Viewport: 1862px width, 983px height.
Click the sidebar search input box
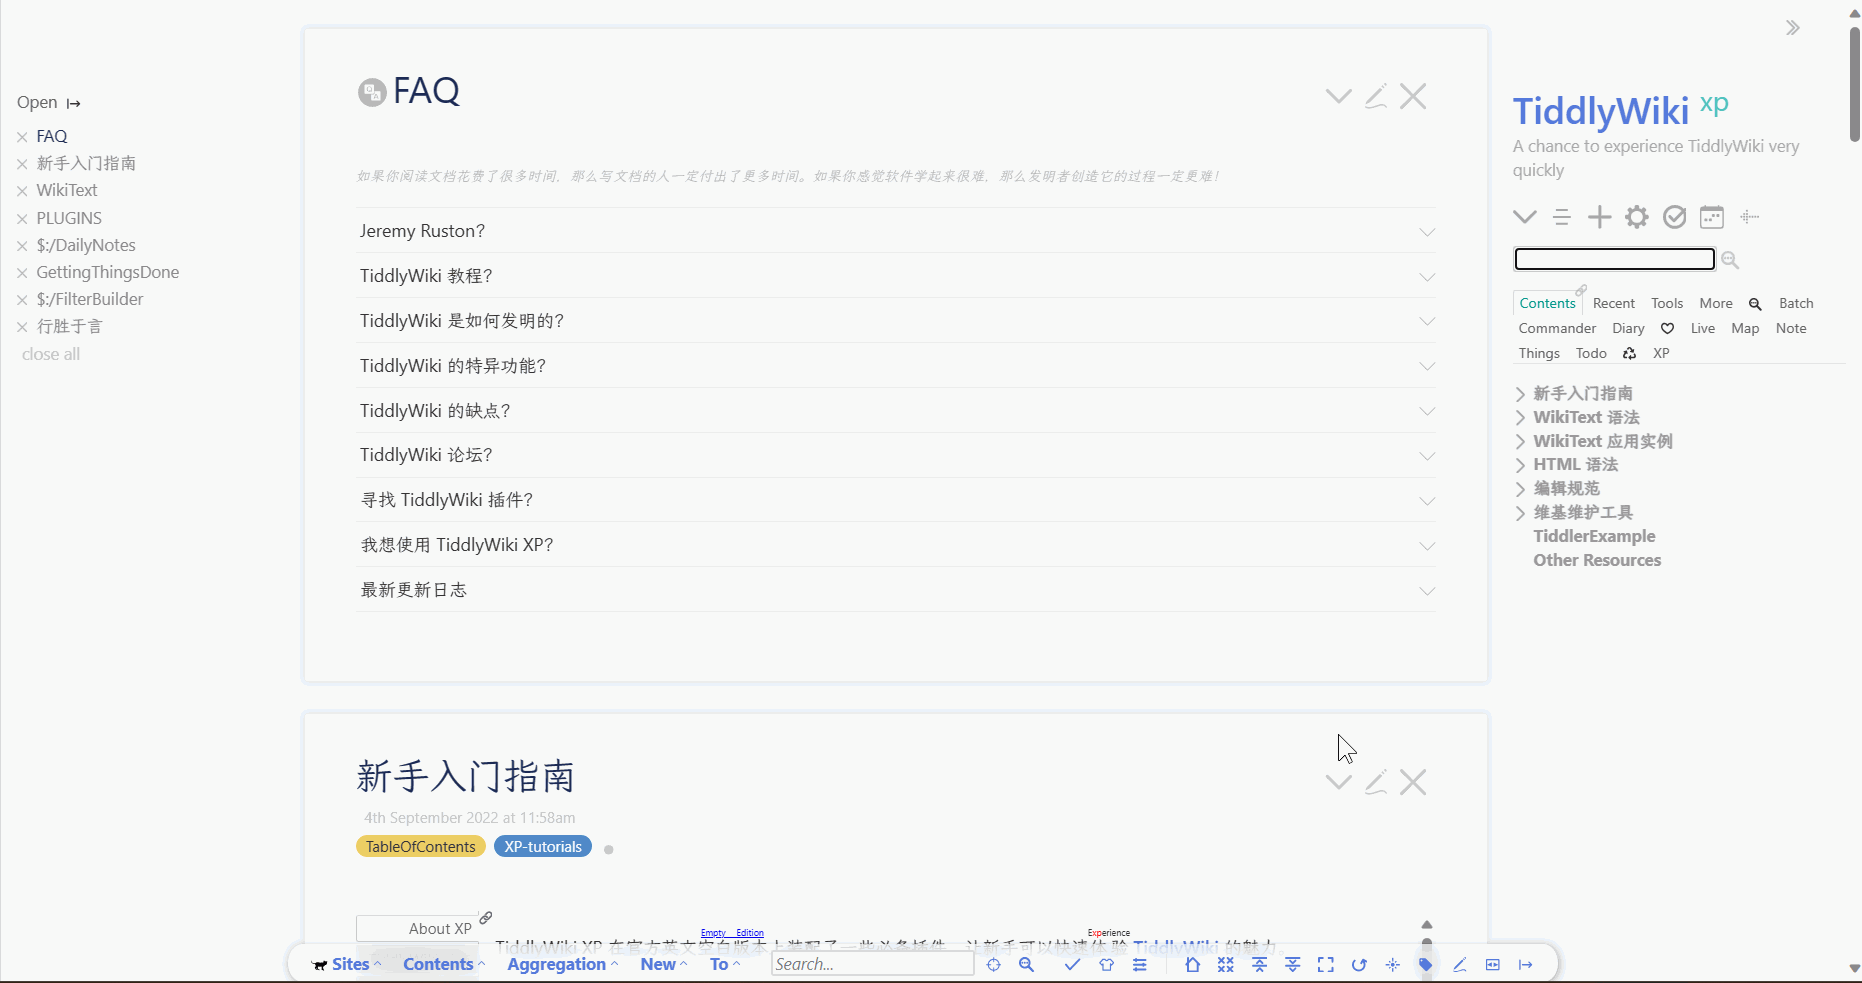click(1615, 260)
